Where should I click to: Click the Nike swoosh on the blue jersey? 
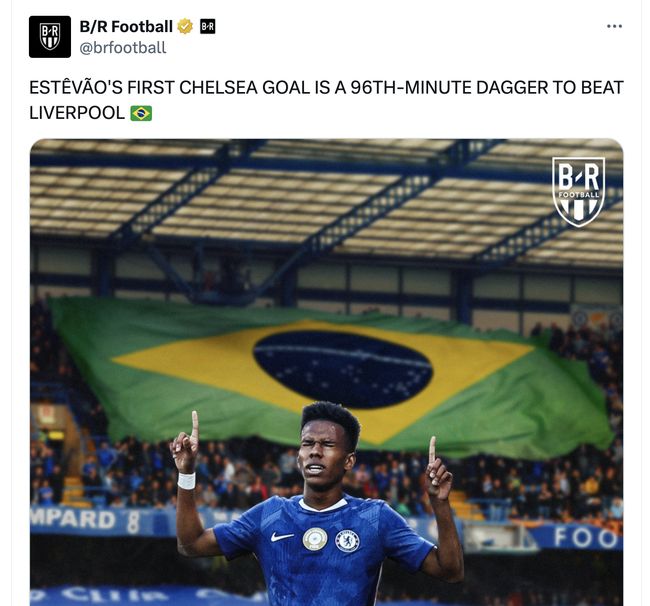coord(282,537)
